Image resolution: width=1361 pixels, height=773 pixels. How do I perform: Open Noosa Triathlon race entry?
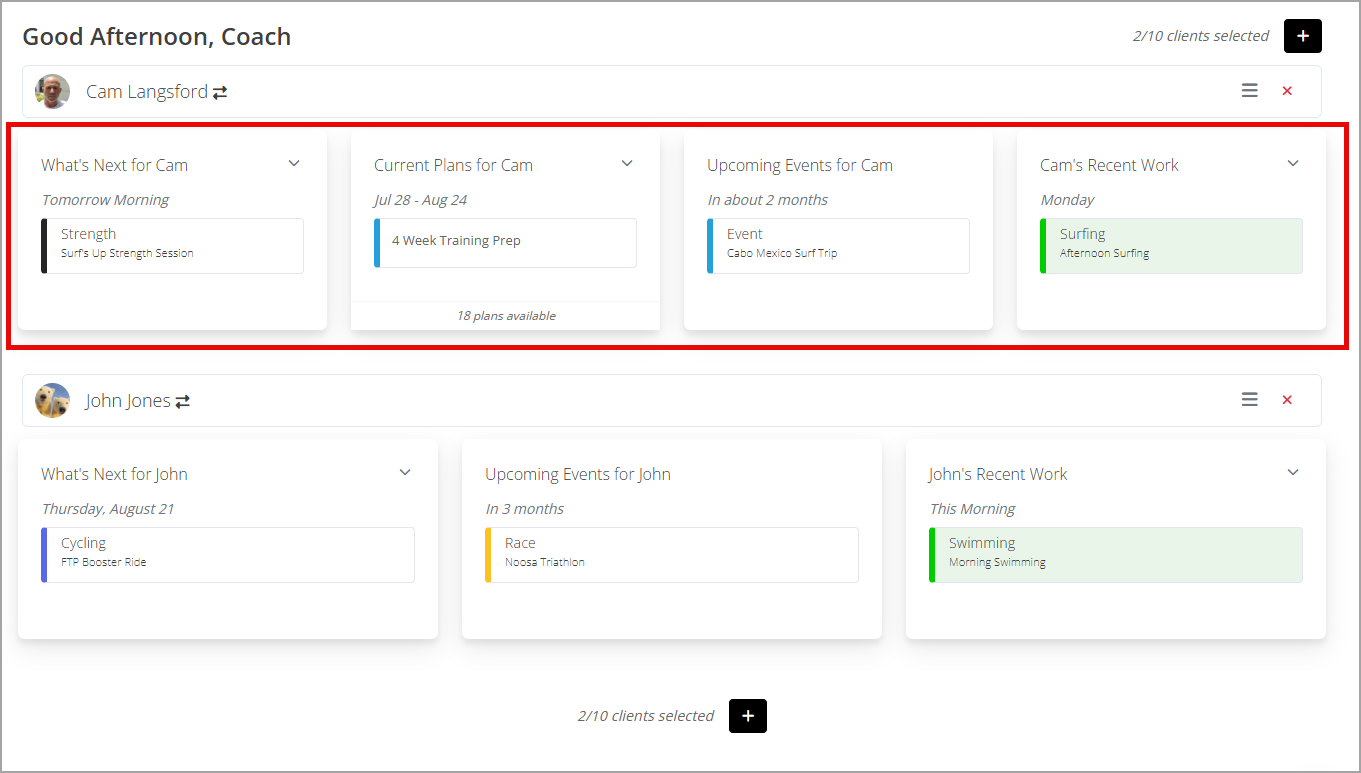coord(671,555)
